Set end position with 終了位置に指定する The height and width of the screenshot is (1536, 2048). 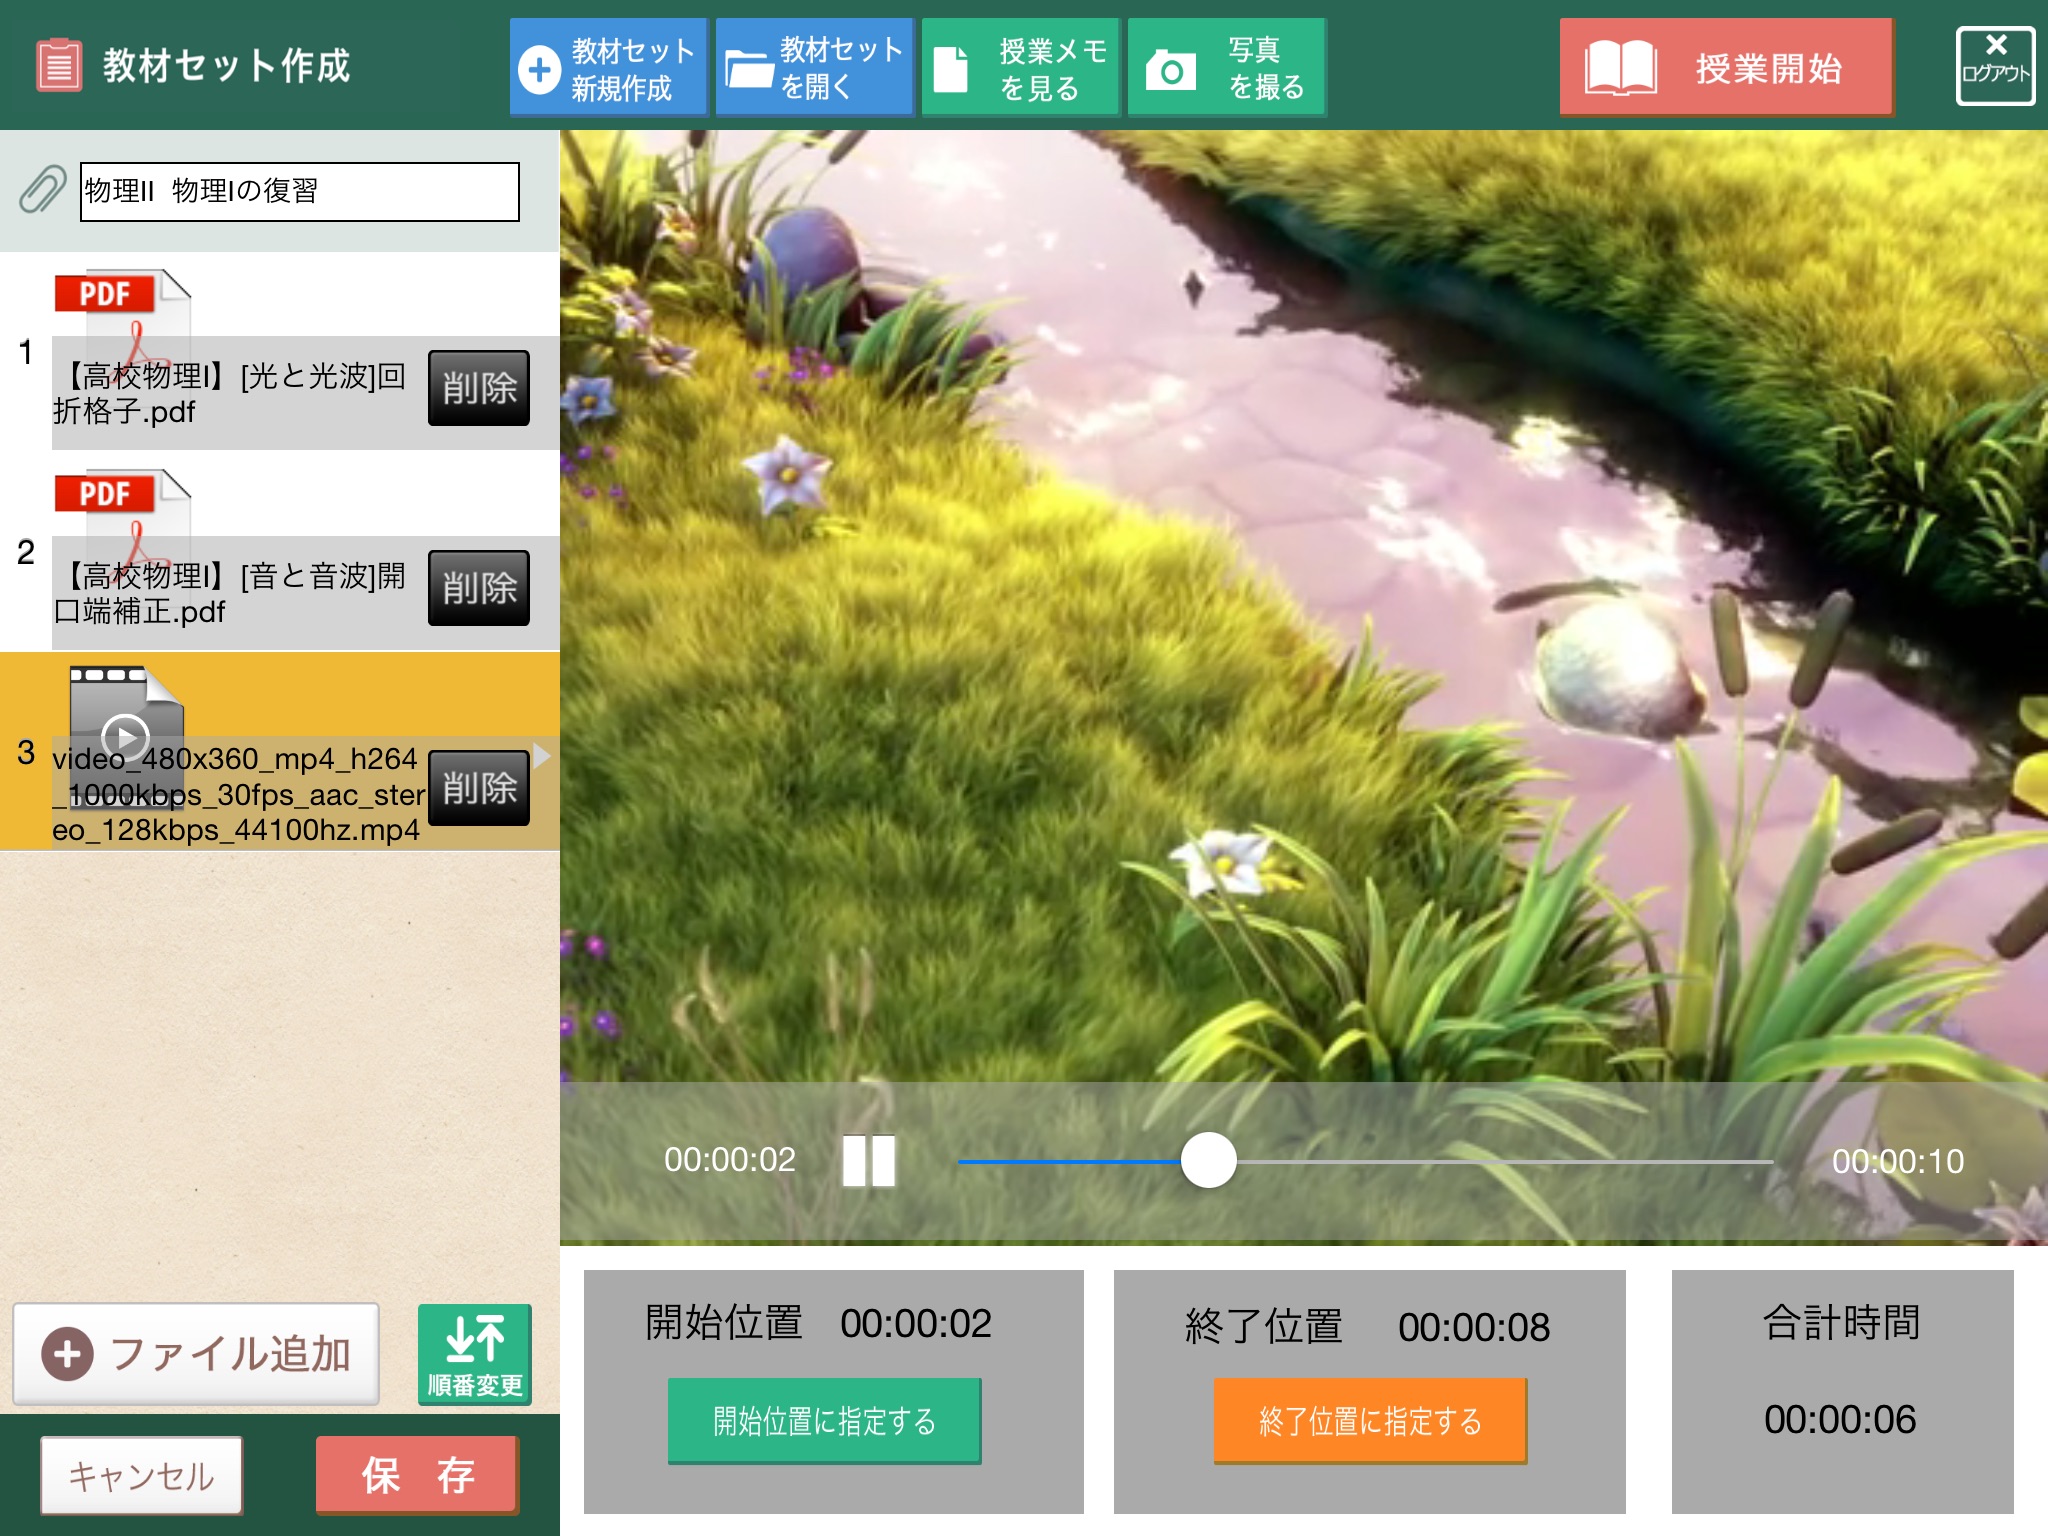(x=1370, y=1421)
